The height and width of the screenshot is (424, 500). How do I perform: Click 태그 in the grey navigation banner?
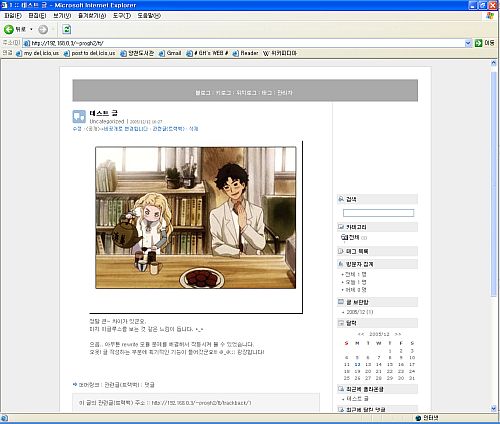267,93
